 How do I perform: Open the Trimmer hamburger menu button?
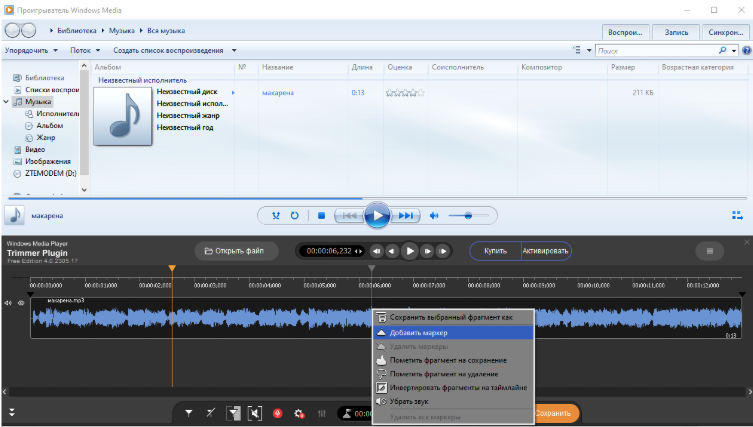pyautogui.click(x=710, y=251)
